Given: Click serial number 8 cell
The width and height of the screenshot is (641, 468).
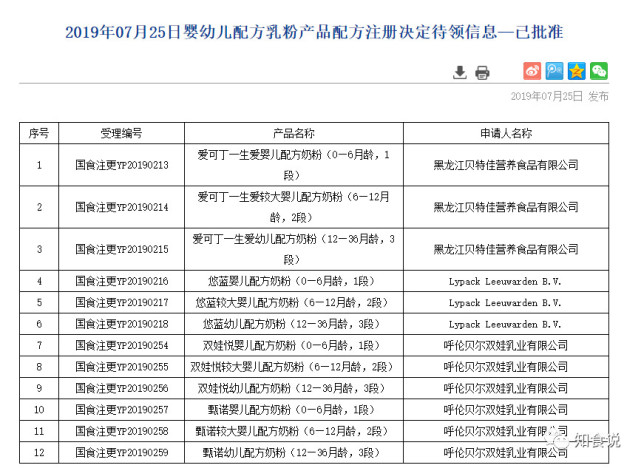Looking at the screenshot, I should tap(39, 367).
